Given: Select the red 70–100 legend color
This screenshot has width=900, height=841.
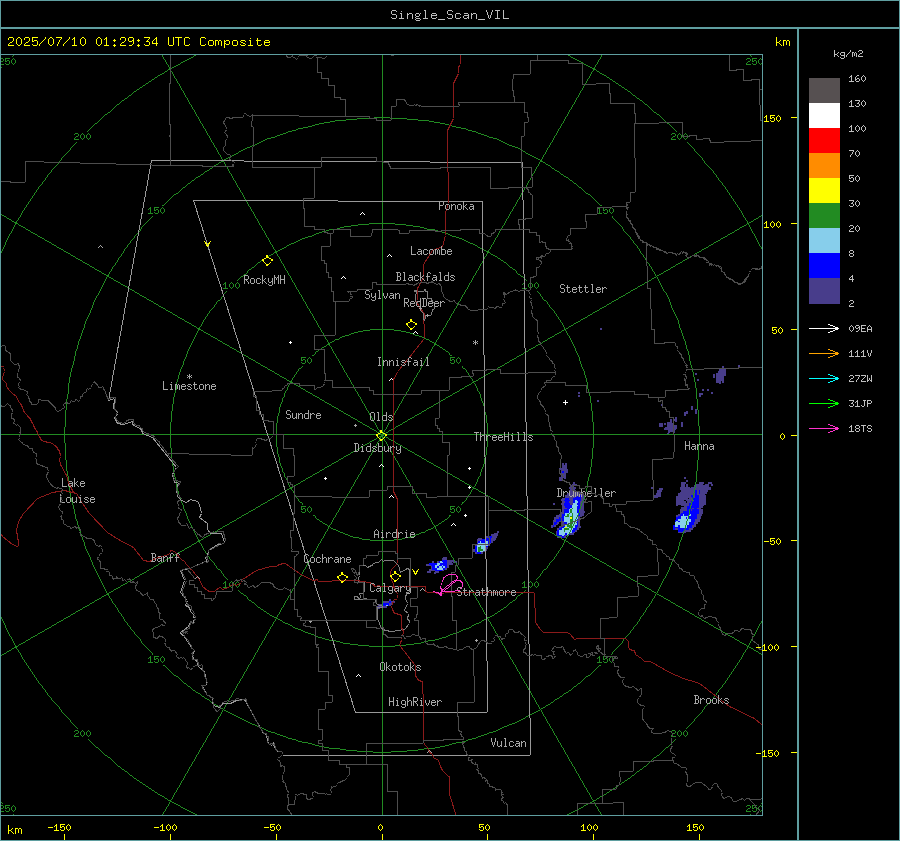Looking at the screenshot, I should tap(824, 141).
